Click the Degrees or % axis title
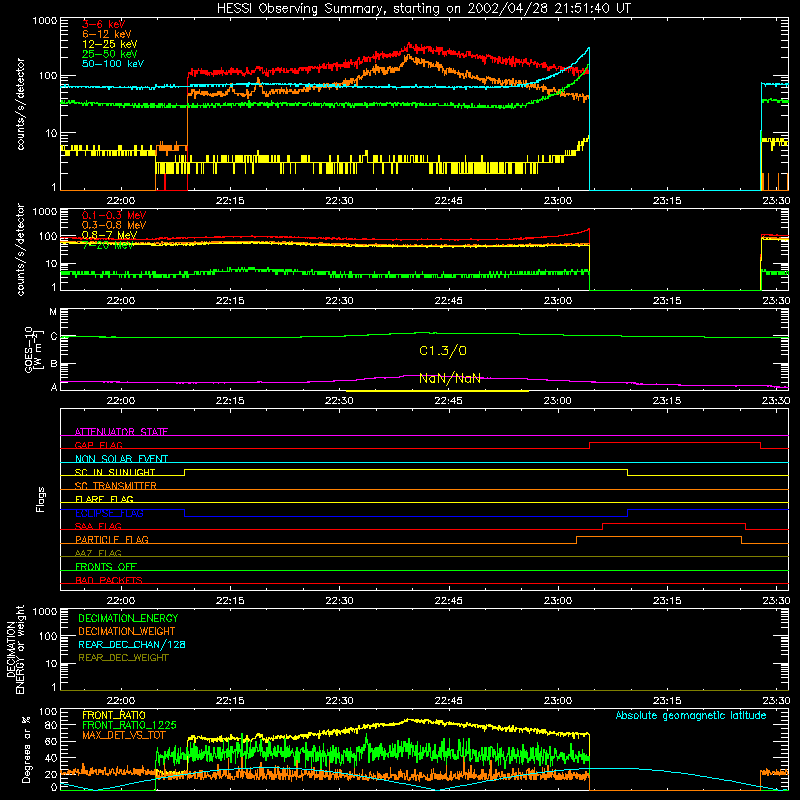This screenshot has height=800, width=800. coord(26,749)
